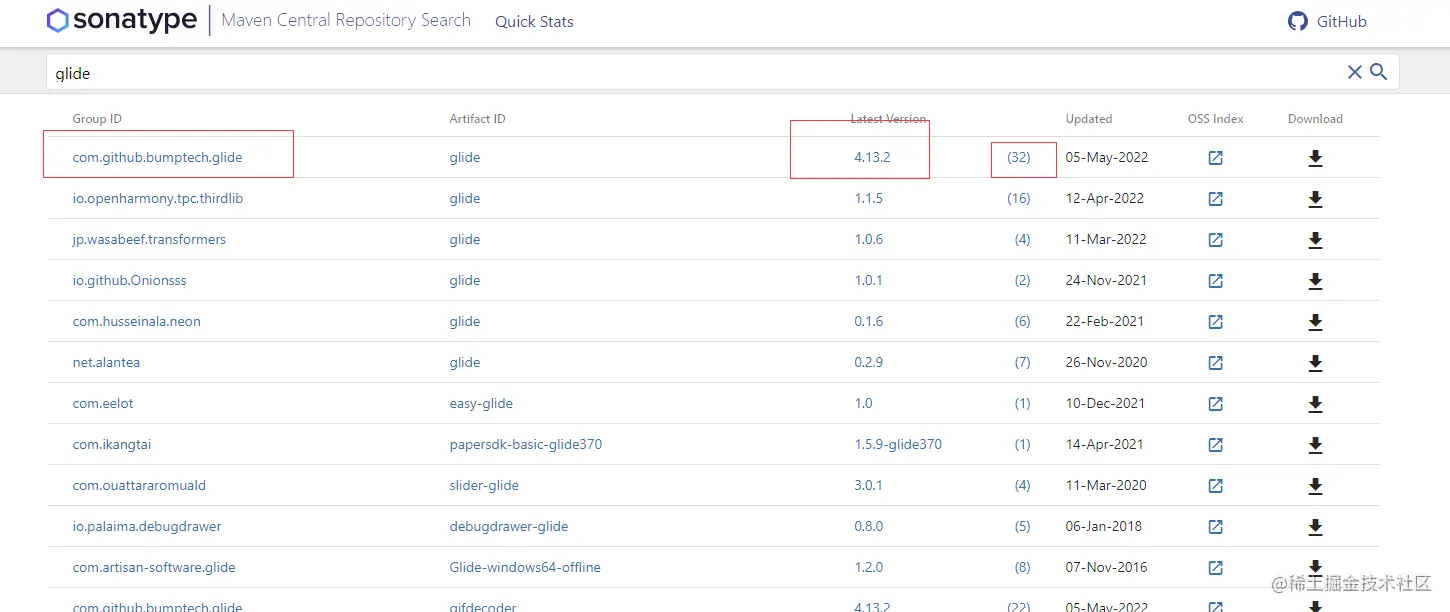
Task: Open artifact debugdrawer-glide
Action: tap(509, 527)
